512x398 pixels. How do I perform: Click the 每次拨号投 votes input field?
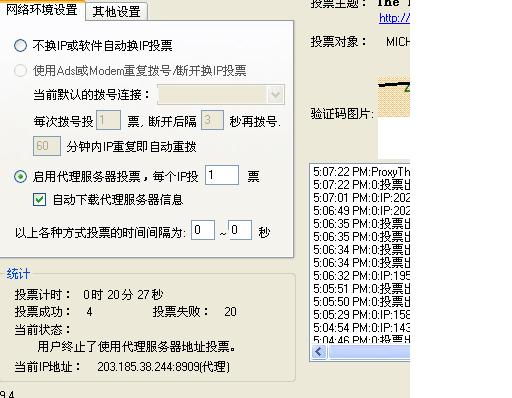click(108, 120)
